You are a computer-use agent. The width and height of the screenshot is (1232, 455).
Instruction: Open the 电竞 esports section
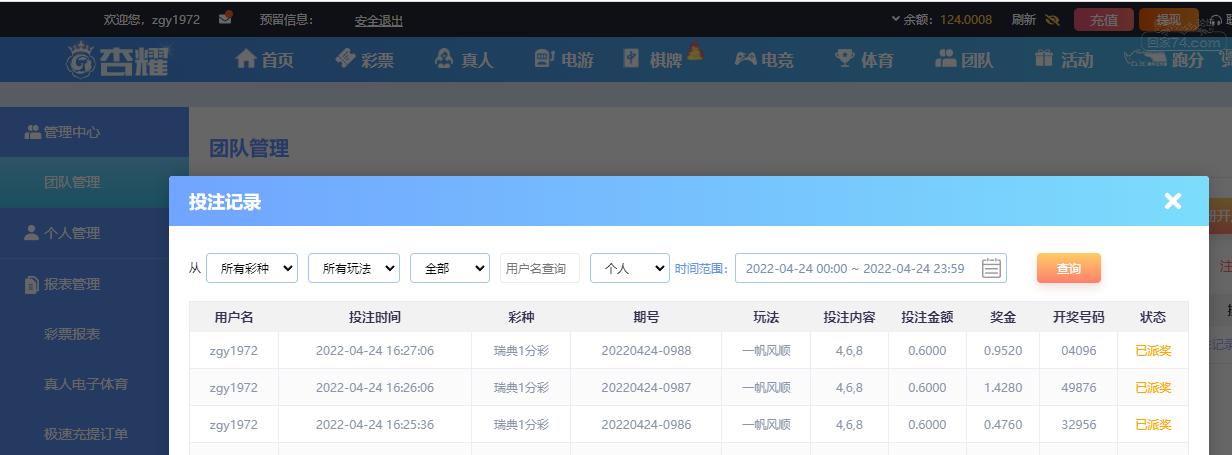(764, 60)
